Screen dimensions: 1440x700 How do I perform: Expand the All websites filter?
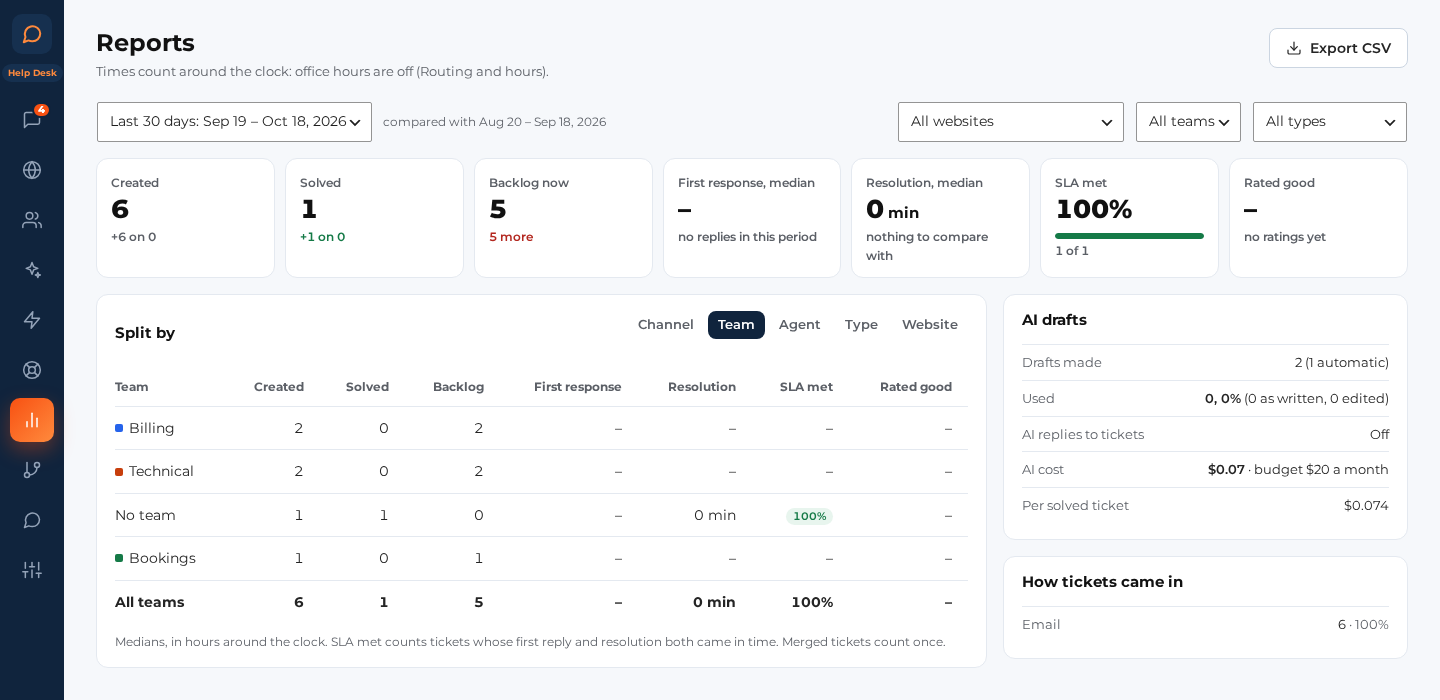pos(1011,122)
